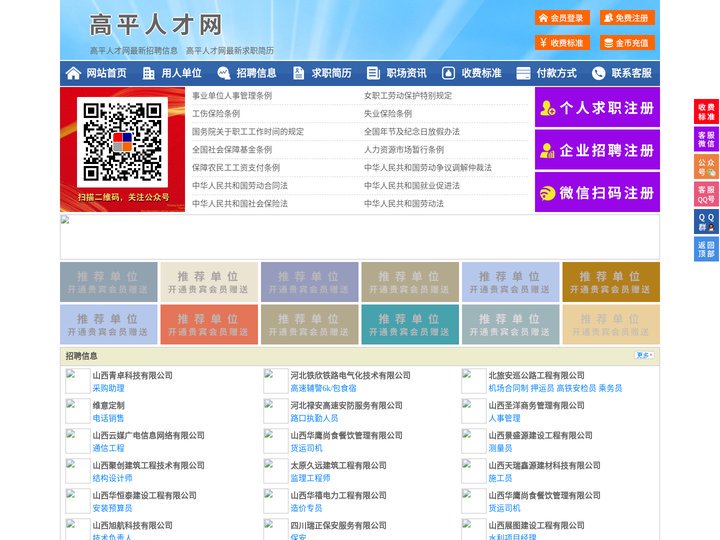The height and width of the screenshot is (540, 720).
Task: Click the orange-red 推荐单位 tile
Action: click(x=209, y=325)
